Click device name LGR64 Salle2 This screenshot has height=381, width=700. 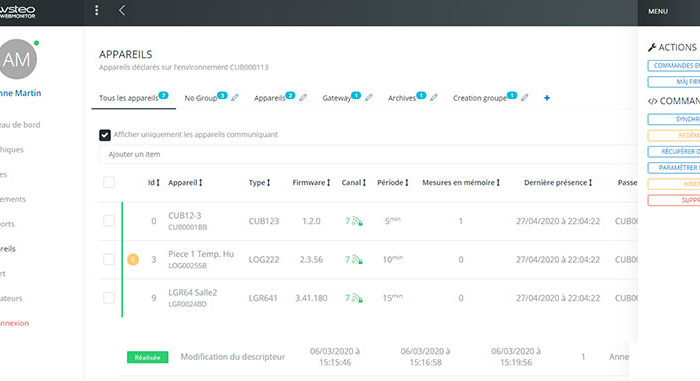click(192, 293)
